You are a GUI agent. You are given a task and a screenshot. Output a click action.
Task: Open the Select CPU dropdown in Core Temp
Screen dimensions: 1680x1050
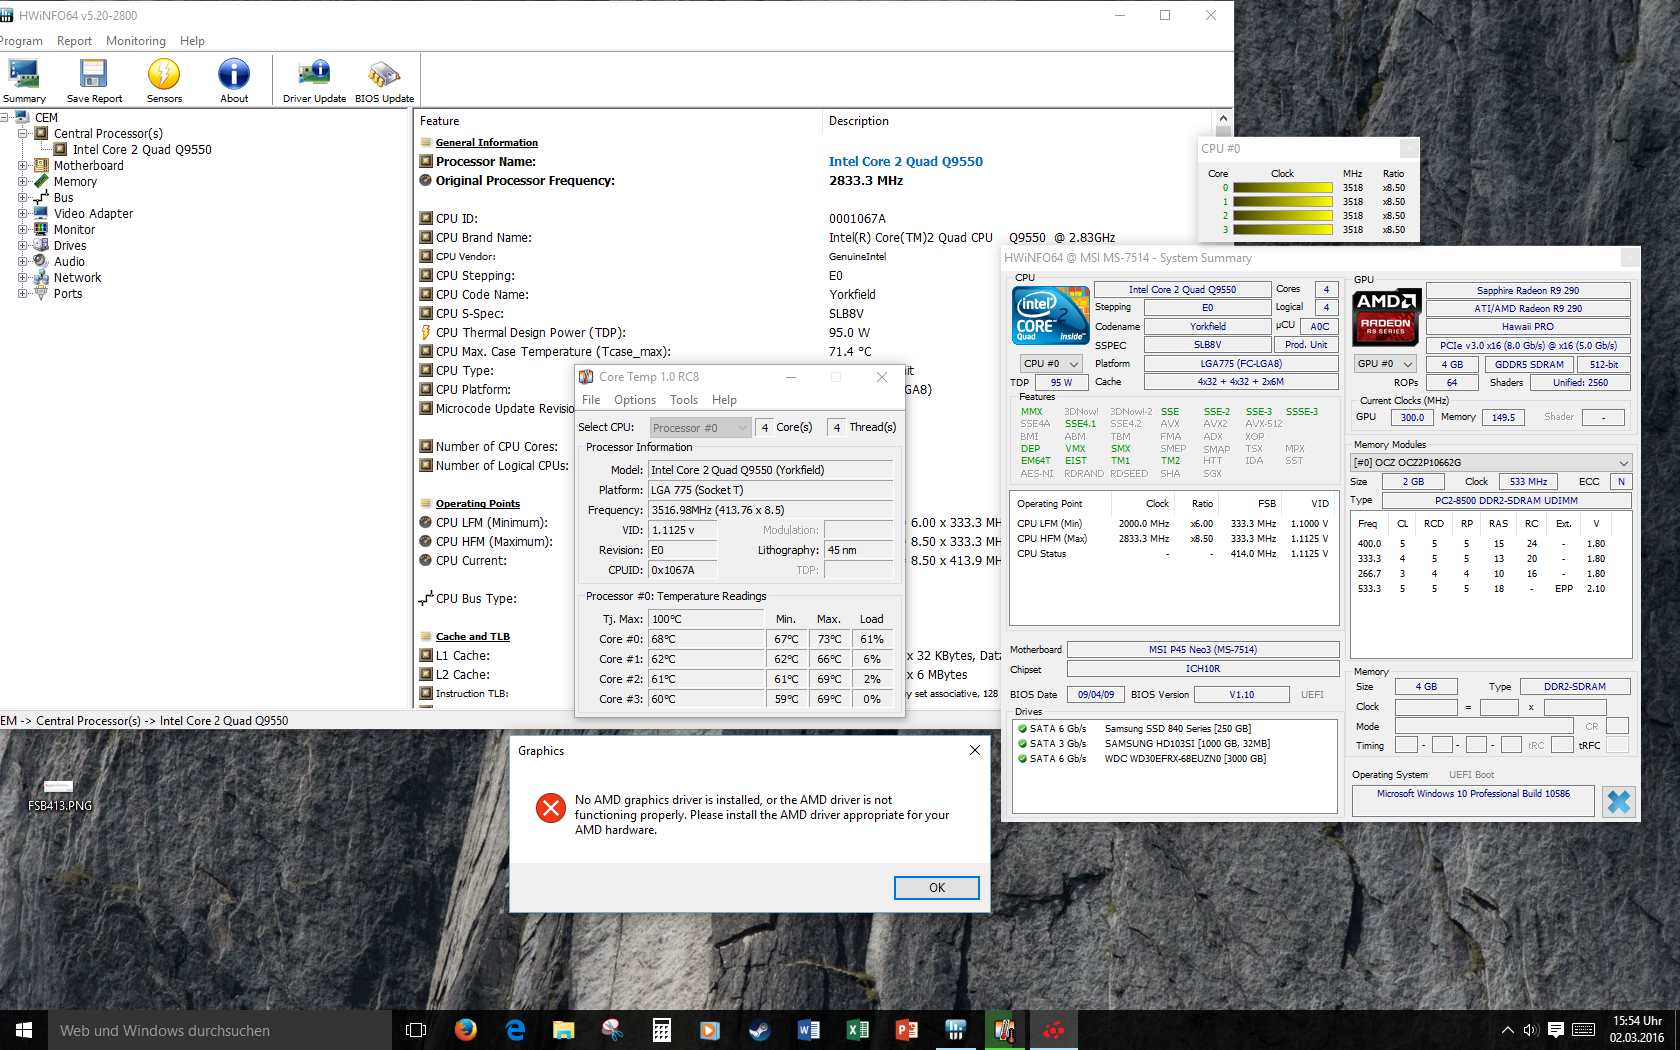click(x=700, y=428)
